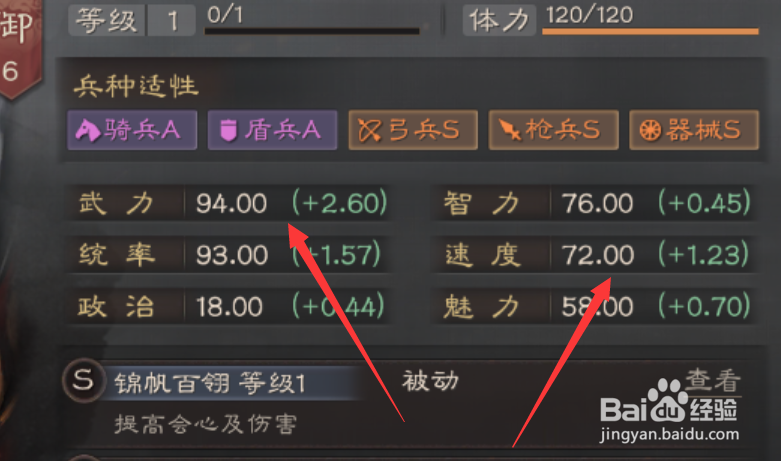781x461 pixels.
Task: Click the spear icon on 枪兵S
Action: [x=510, y=130]
